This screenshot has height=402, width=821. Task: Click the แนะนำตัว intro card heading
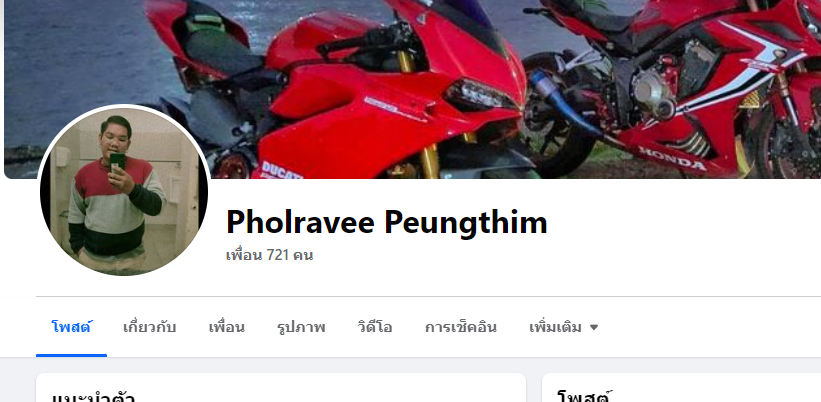pyautogui.click(x=94, y=397)
